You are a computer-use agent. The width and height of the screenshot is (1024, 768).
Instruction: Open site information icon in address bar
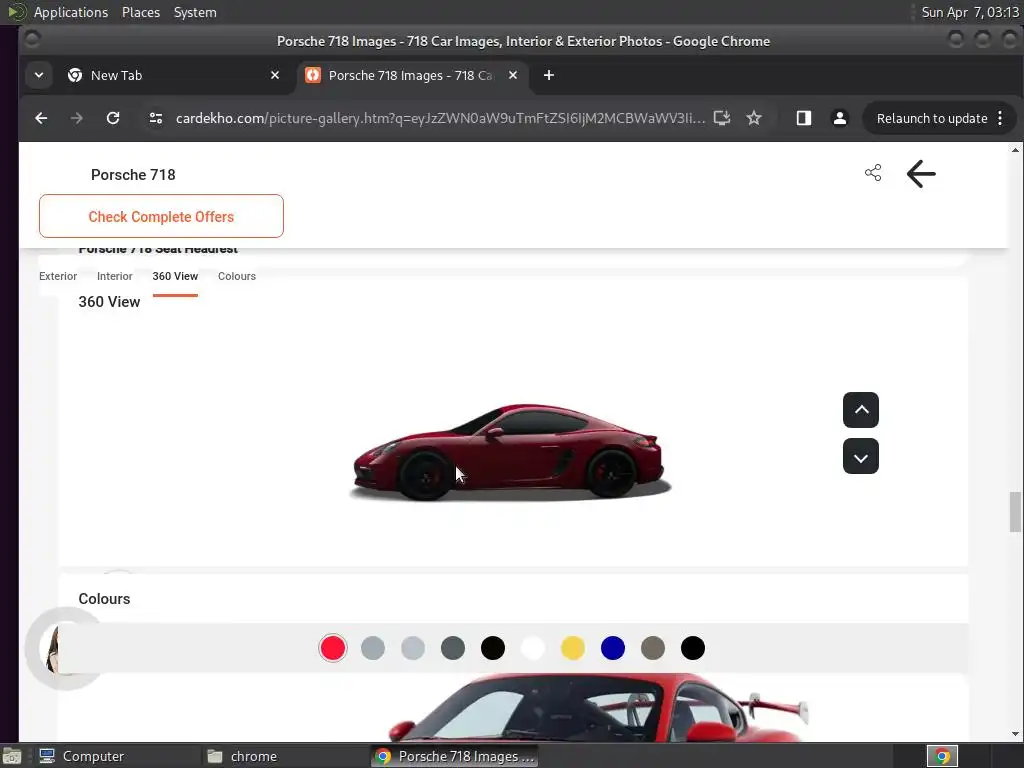coord(155,118)
